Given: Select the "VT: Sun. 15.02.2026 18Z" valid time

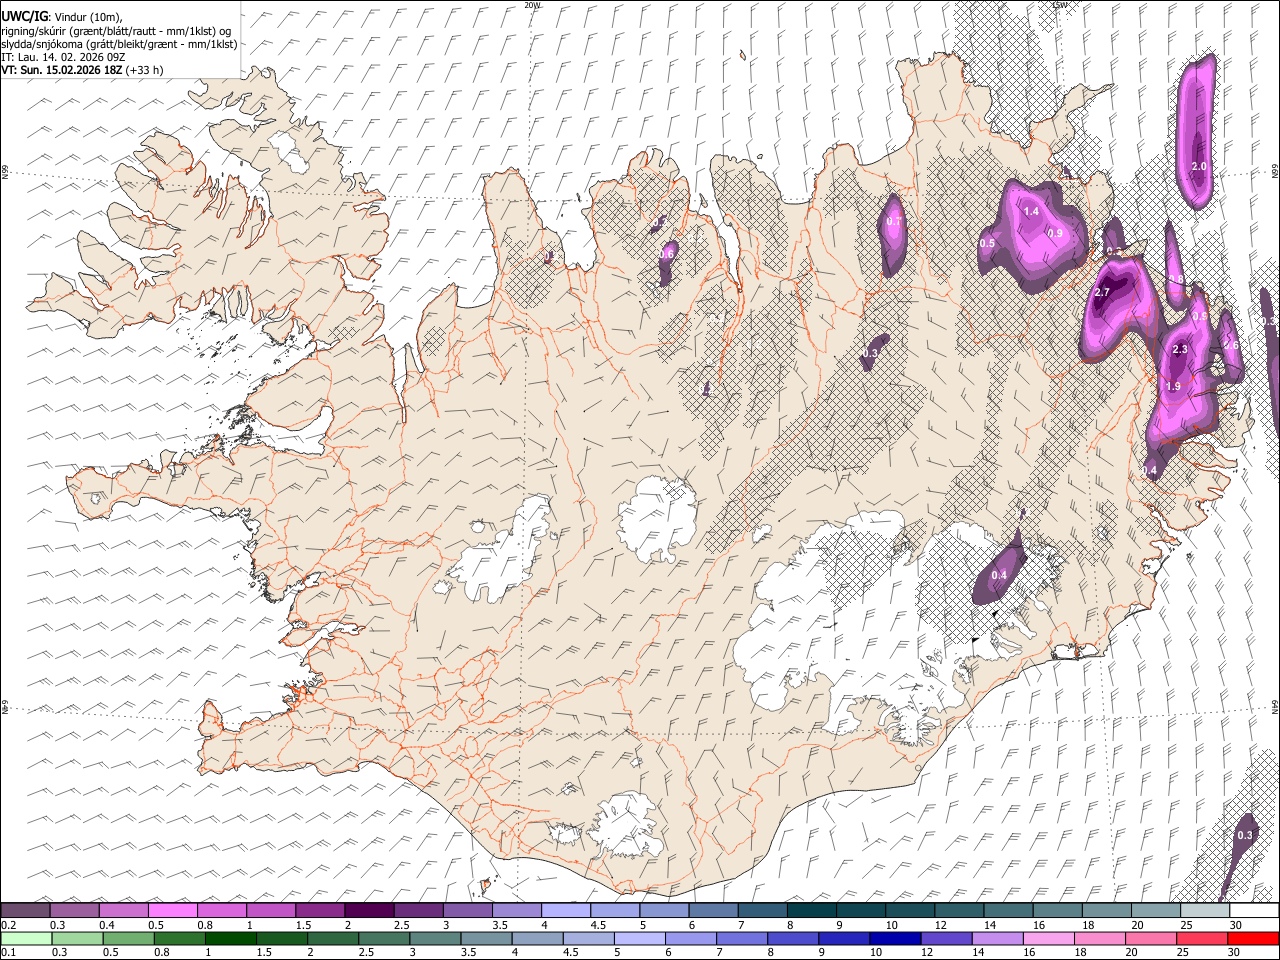Looking at the screenshot, I should coord(62,70).
